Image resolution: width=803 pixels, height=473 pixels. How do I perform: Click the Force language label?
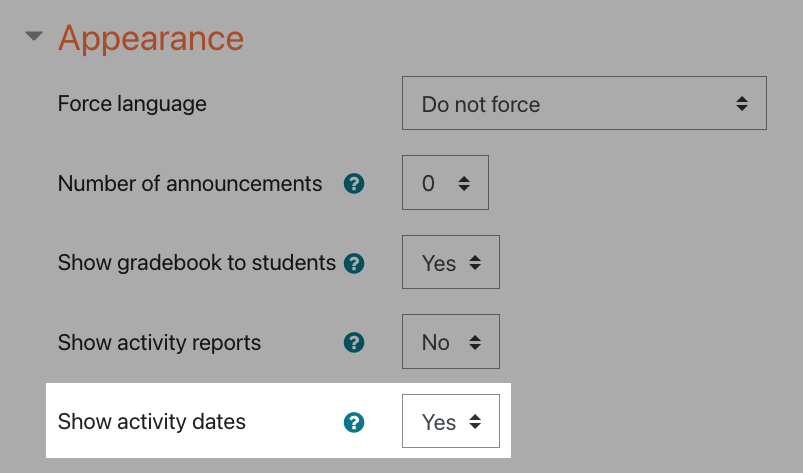pyautogui.click(x=132, y=104)
